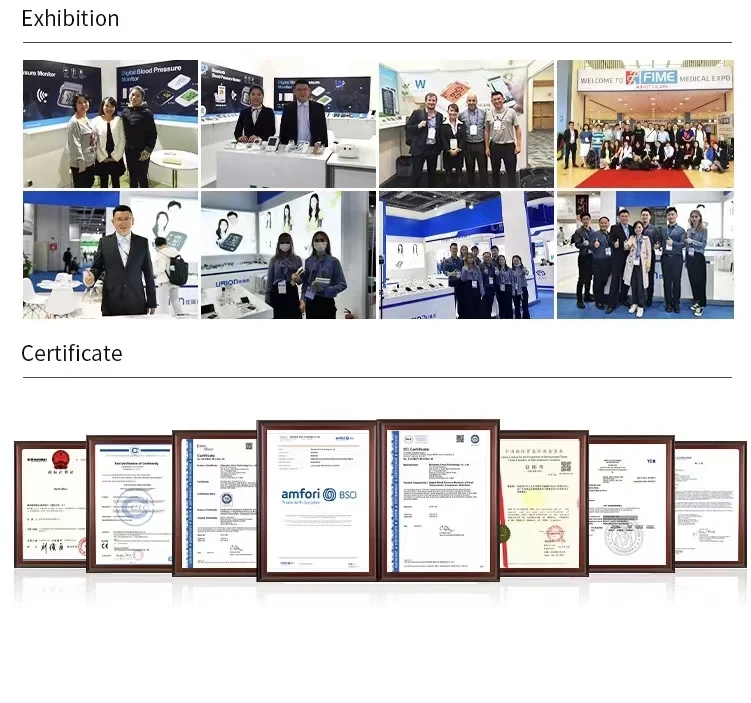Screen dimensions: 751x703
Task: Click the "Exhibition" section heading
Action: pyautogui.click(x=70, y=19)
